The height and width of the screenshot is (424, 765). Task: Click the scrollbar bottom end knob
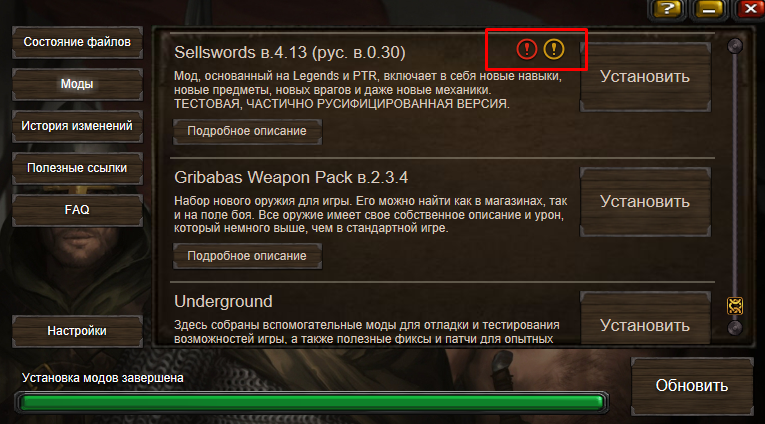click(735, 327)
